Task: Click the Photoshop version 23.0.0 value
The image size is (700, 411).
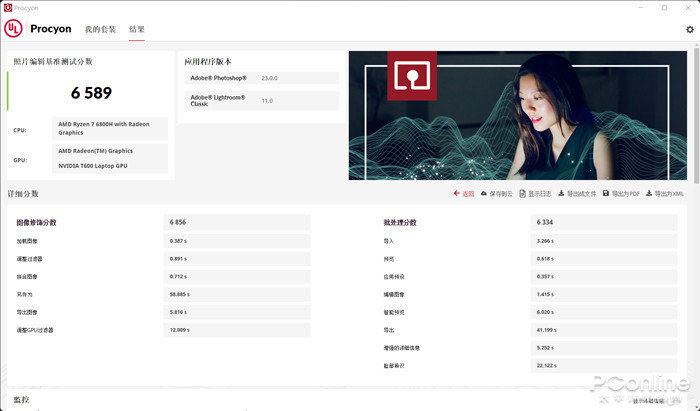Action: pyautogui.click(x=269, y=78)
